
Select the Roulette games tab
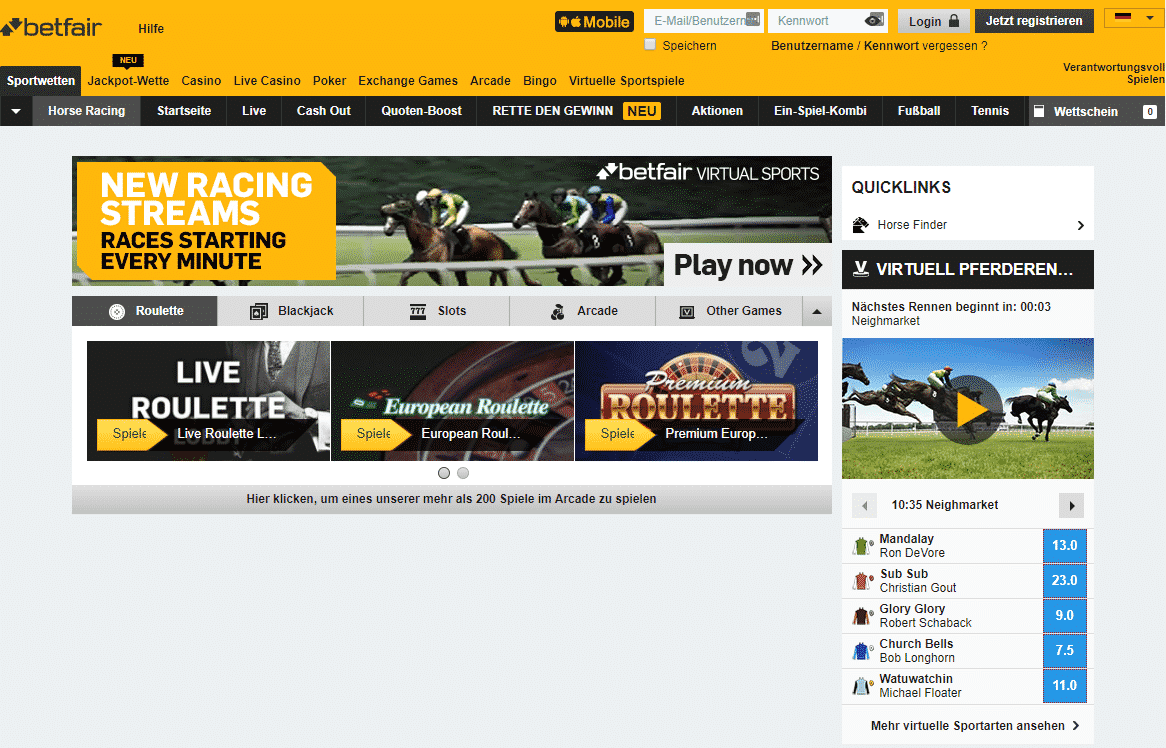tap(144, 311)
